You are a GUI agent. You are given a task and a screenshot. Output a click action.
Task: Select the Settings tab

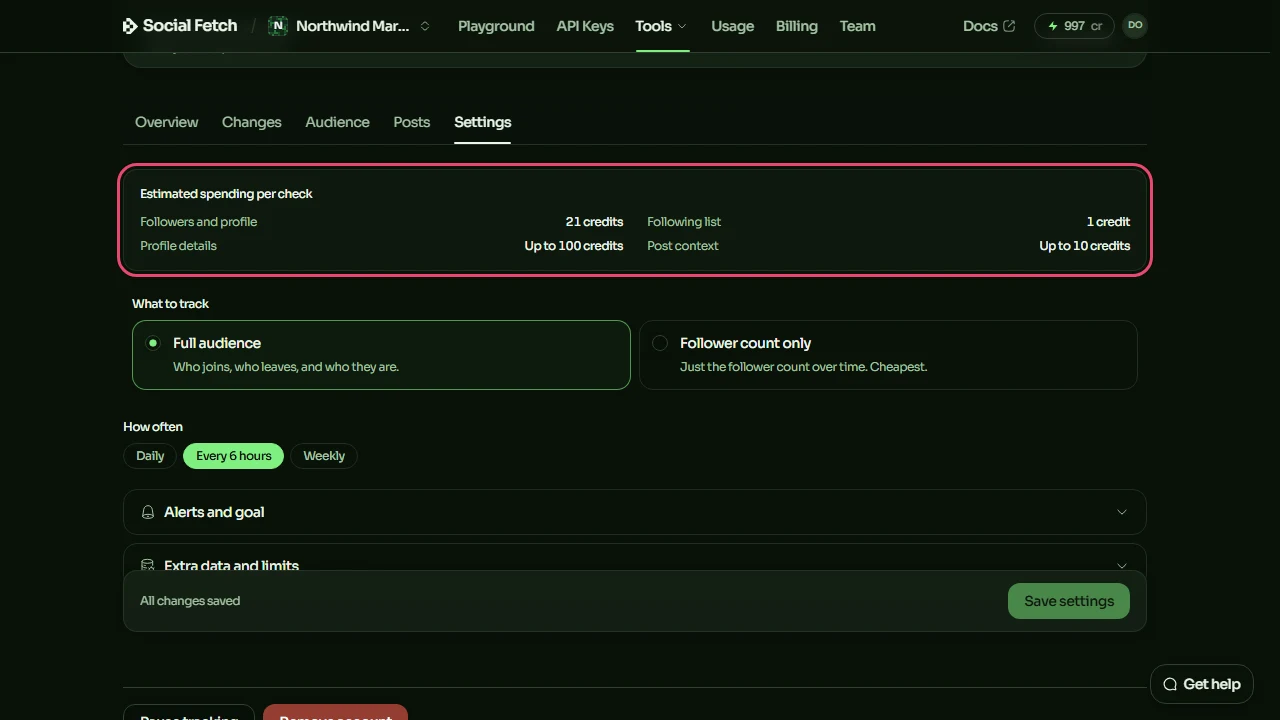point(483,122)
